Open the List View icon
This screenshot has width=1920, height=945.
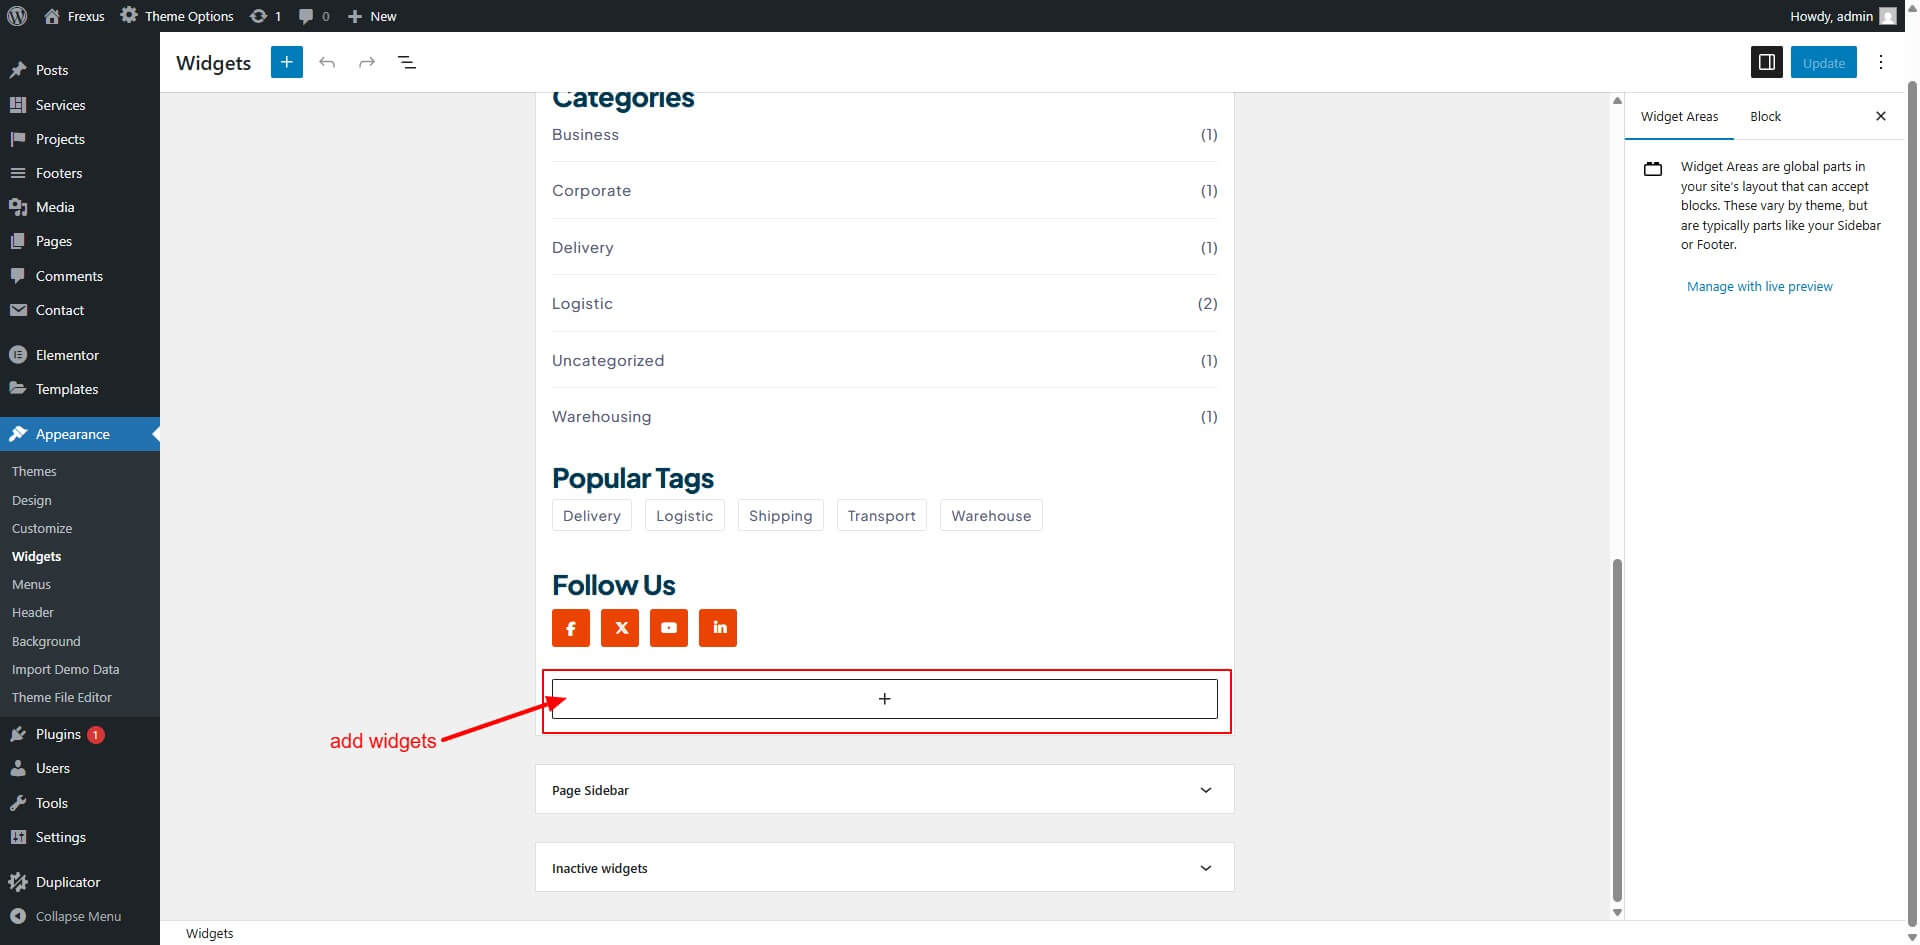click(407, 62)
